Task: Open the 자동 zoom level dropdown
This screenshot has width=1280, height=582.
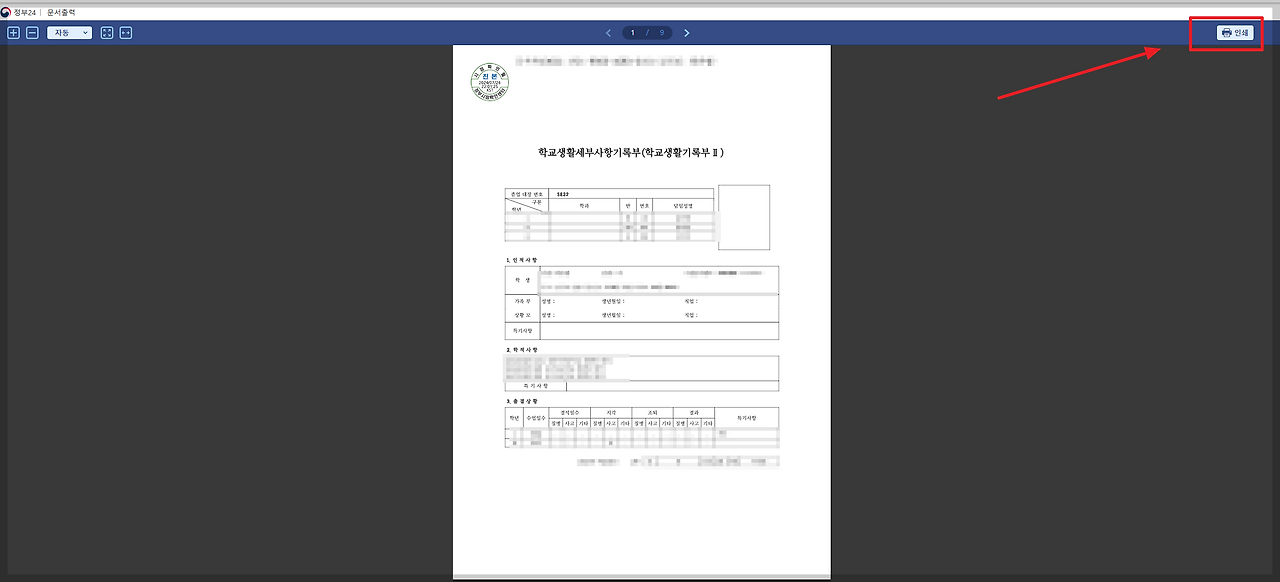Action: tap(69, 33)
